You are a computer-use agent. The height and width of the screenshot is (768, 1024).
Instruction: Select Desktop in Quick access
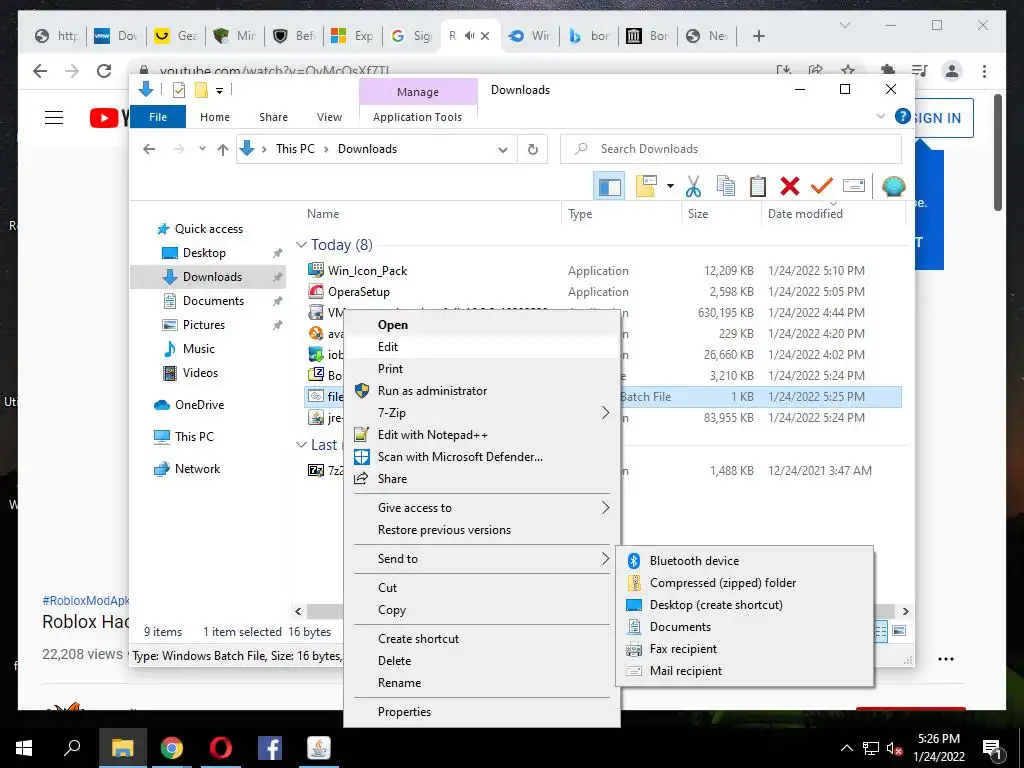(x=204, y=253)
